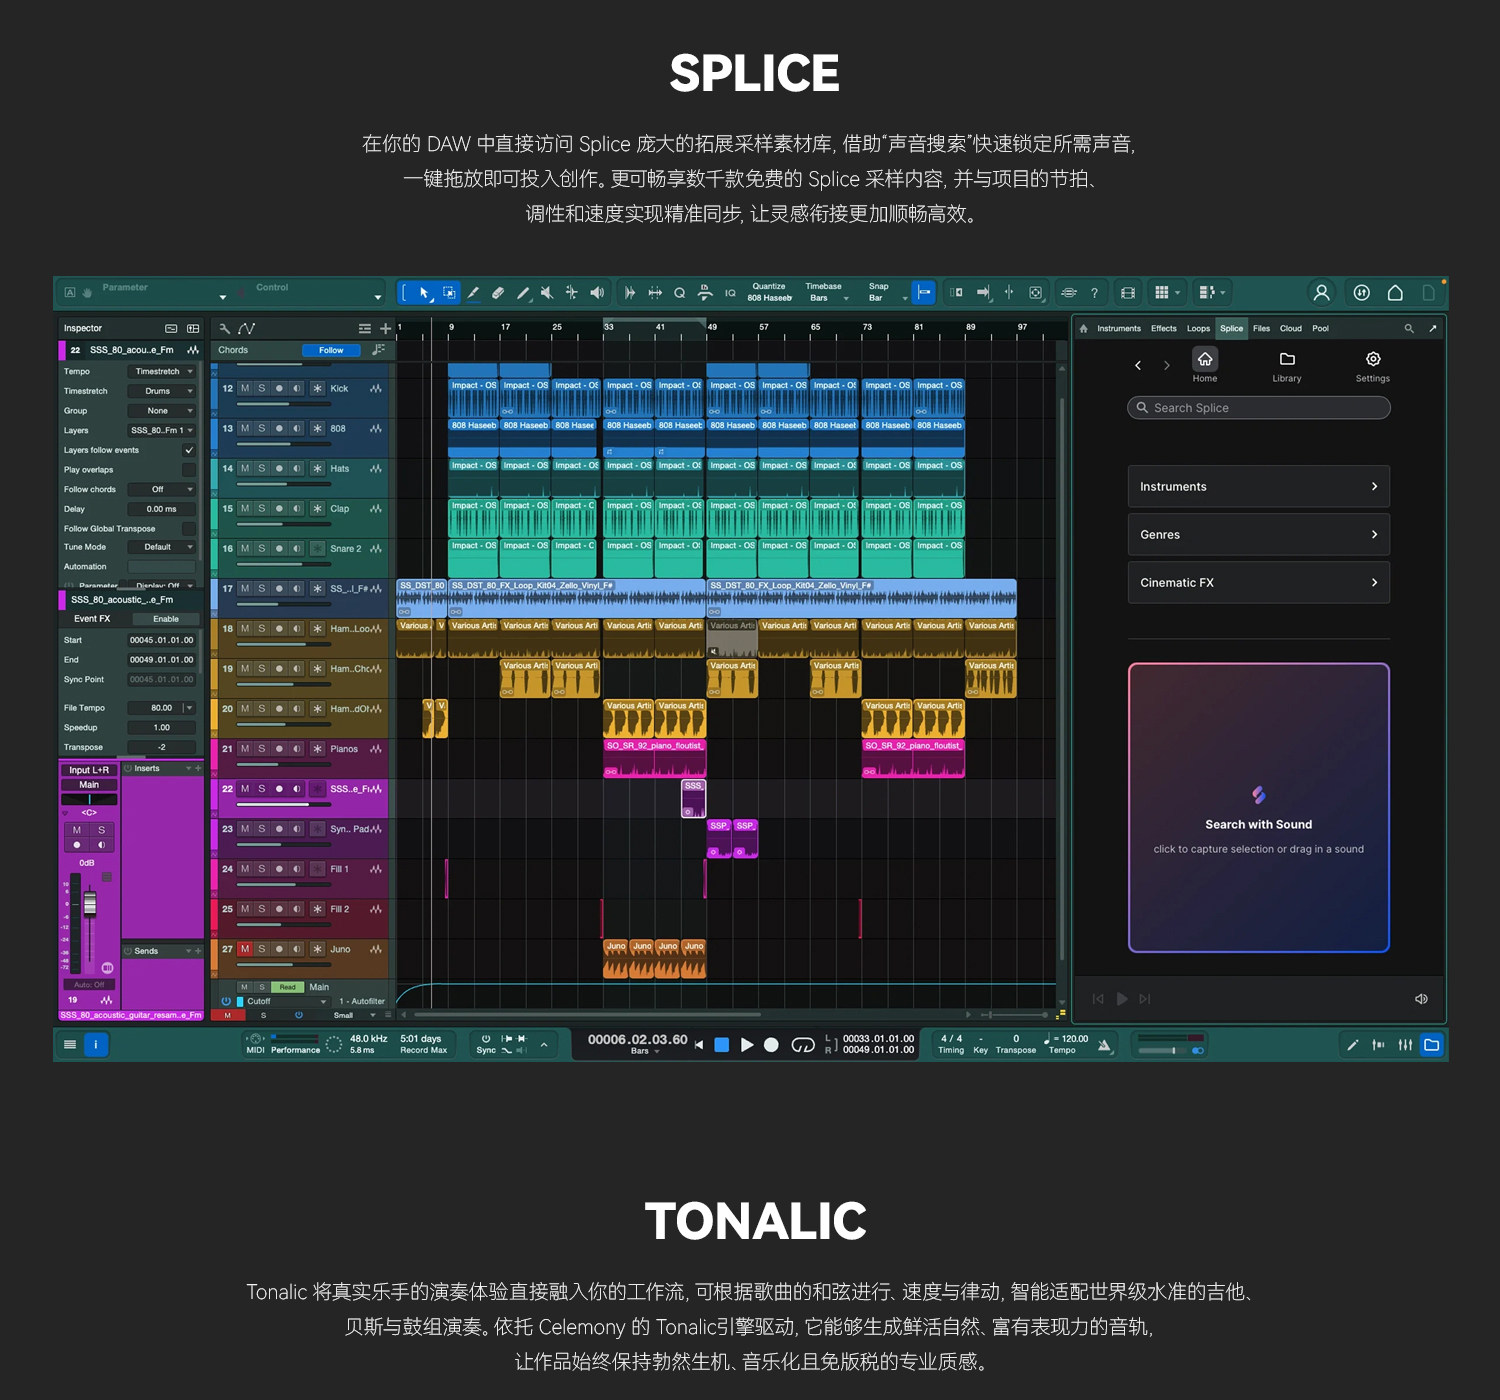
Task: Open the Follow chords Off dropdown
Action: tap(162, 489)
